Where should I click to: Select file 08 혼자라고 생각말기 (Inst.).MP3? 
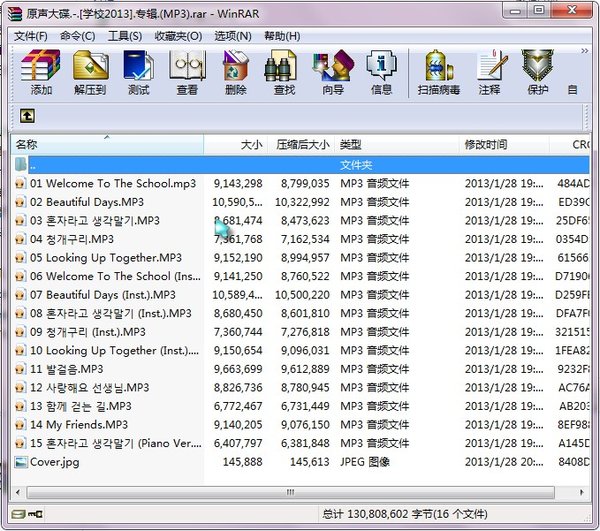click(111, 313)
